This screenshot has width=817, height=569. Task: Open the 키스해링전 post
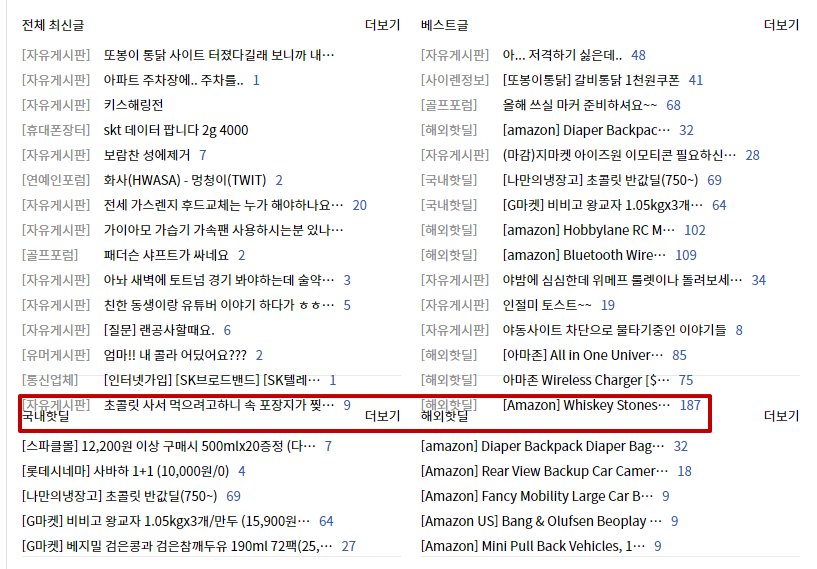click(133, 105)
